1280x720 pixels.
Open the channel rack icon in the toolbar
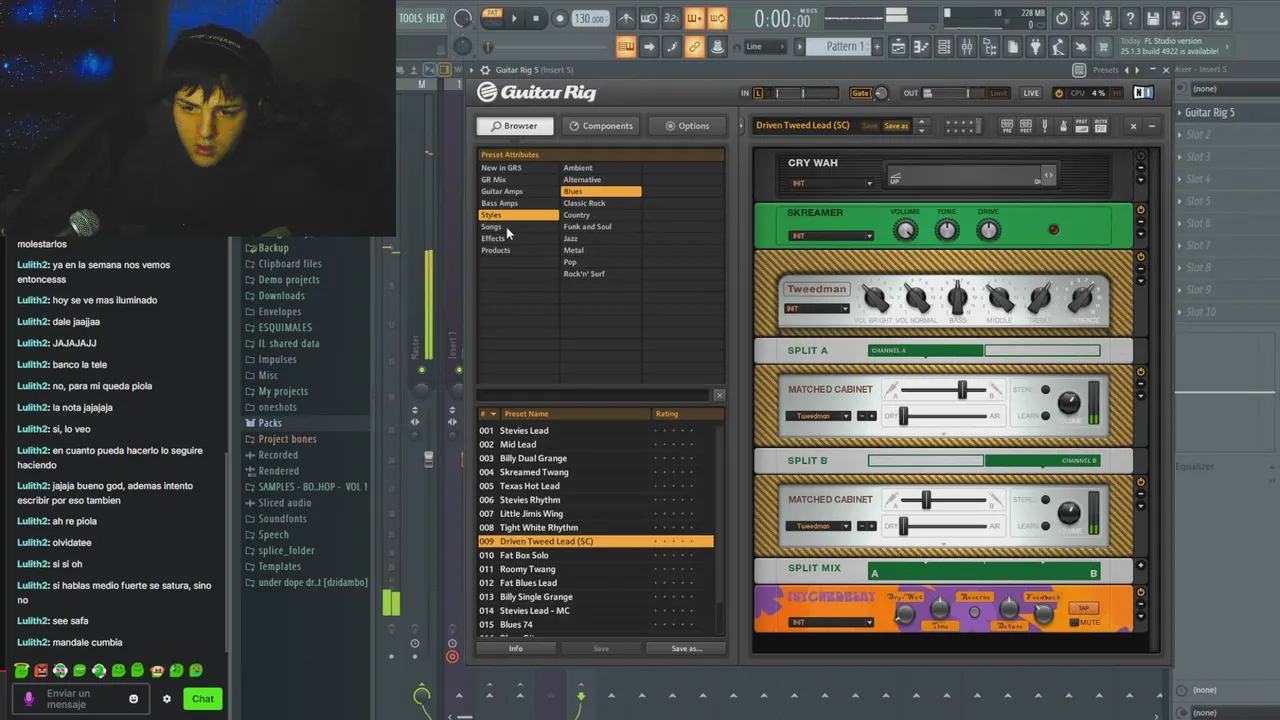click(x=944, y=47)
